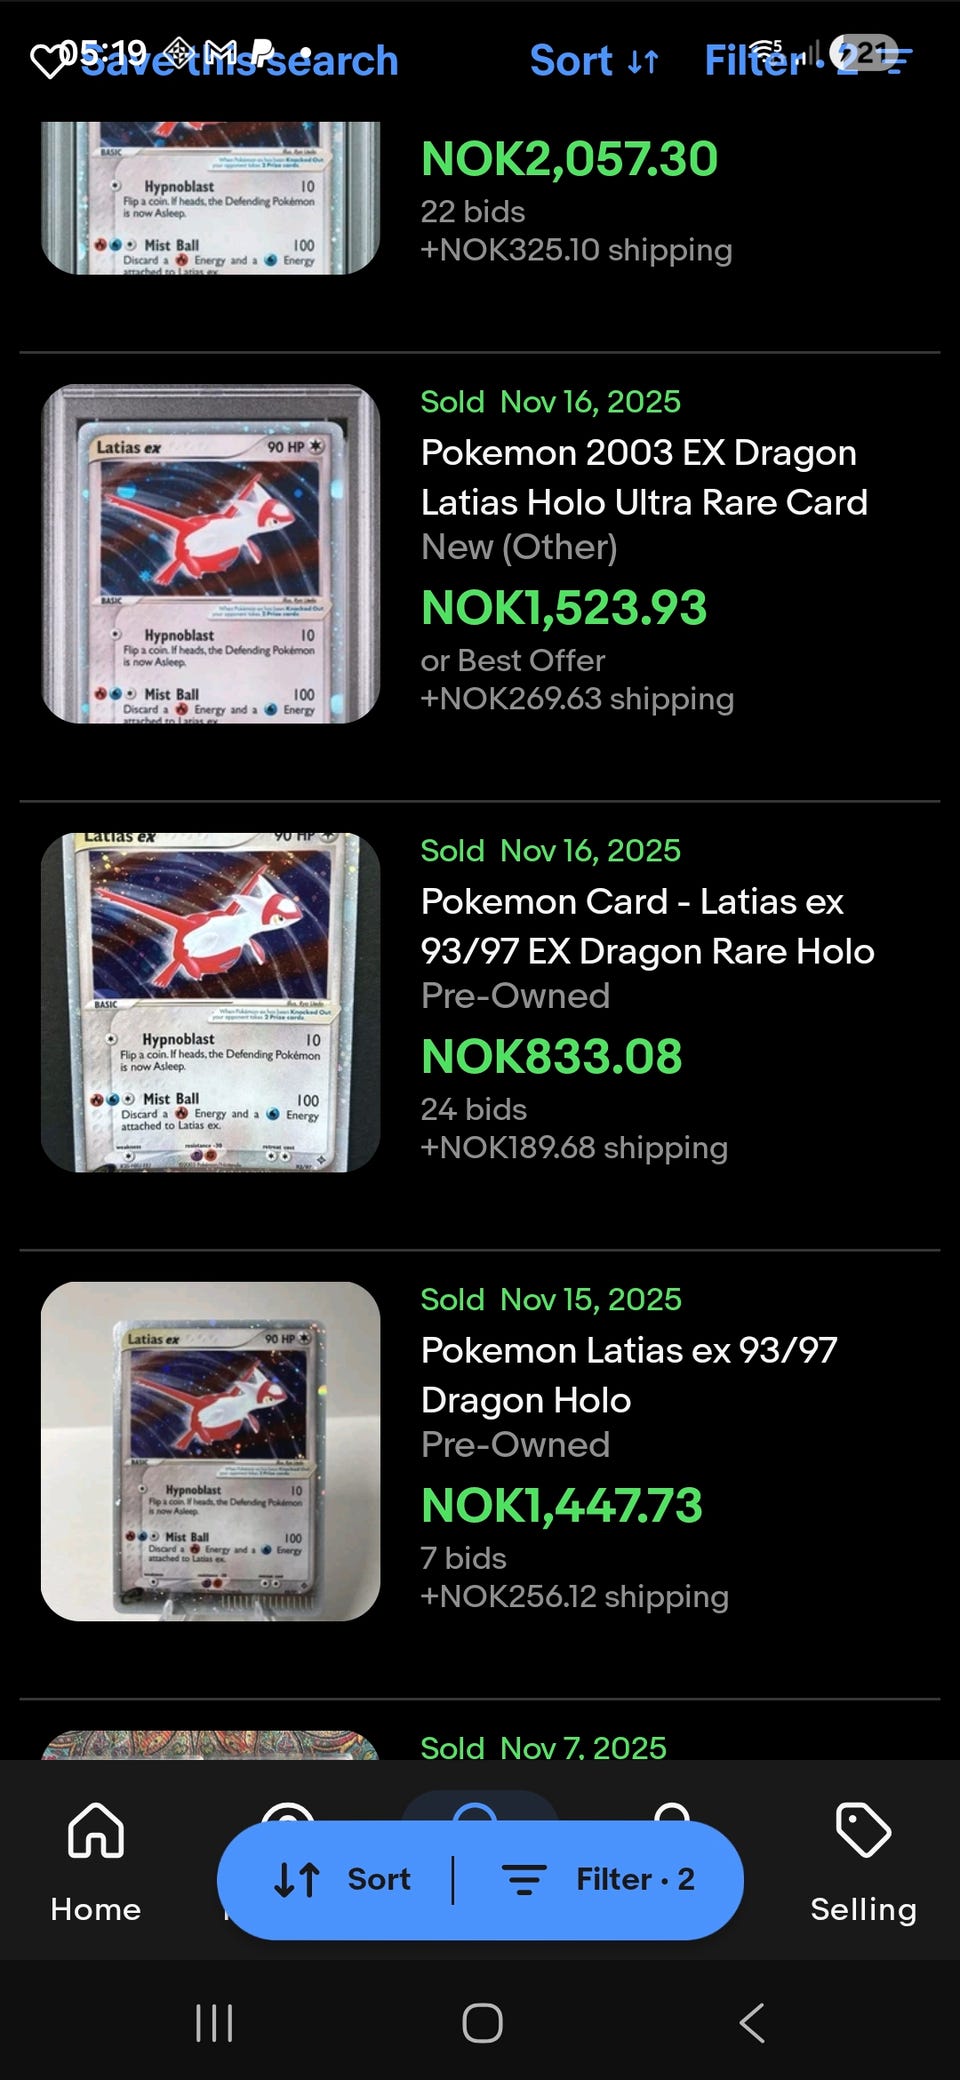
Task: Tap the heart icon to save search
Action: click(x=48, y=61)
